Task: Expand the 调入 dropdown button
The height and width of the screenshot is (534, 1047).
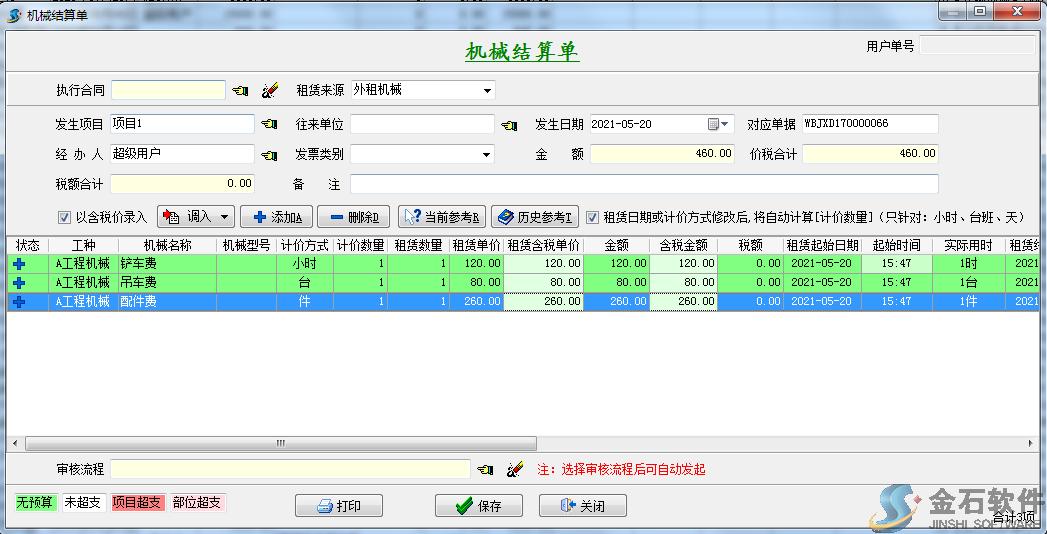Action: click(x=224, y=217)
